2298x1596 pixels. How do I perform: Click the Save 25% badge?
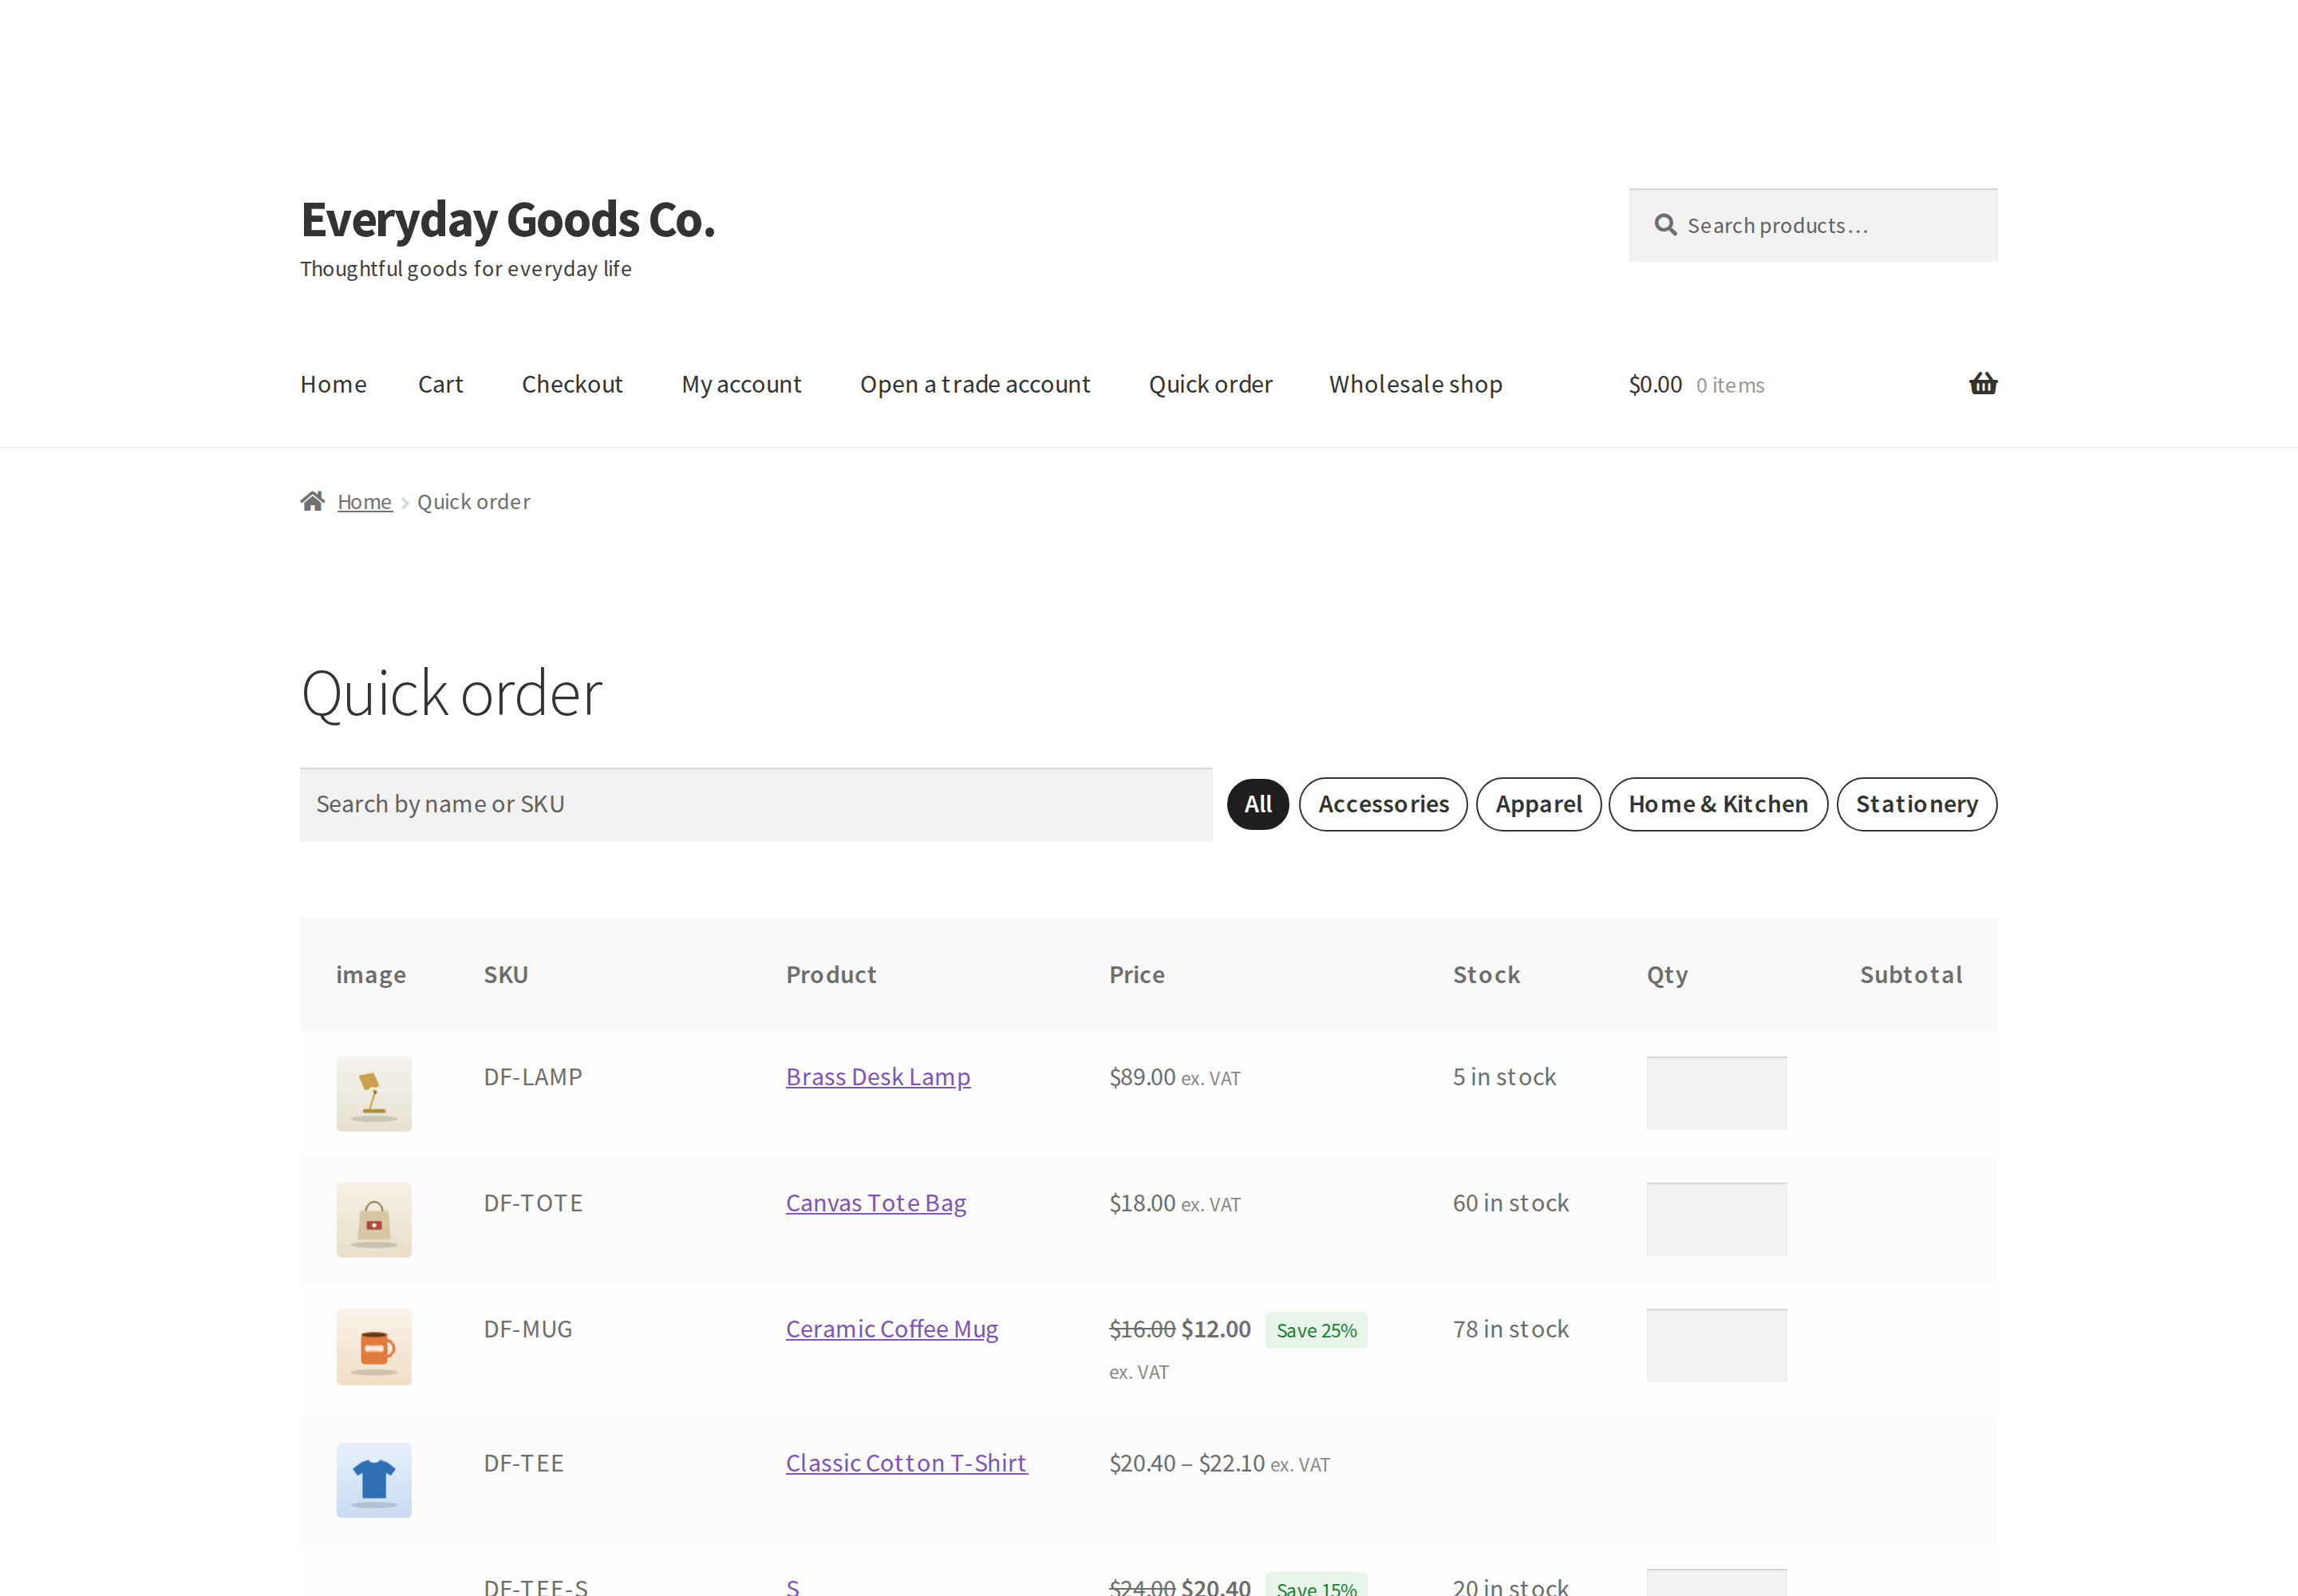1316,1330
